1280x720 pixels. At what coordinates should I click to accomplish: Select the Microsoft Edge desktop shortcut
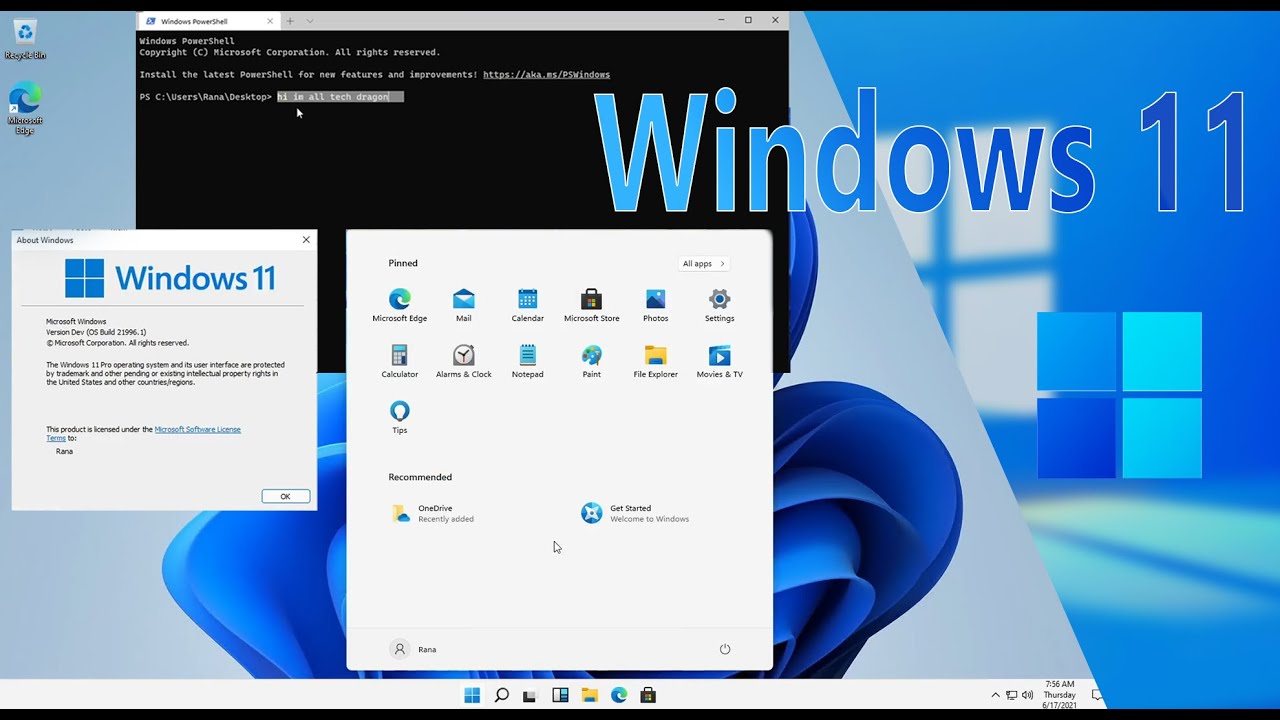point(25,109)
